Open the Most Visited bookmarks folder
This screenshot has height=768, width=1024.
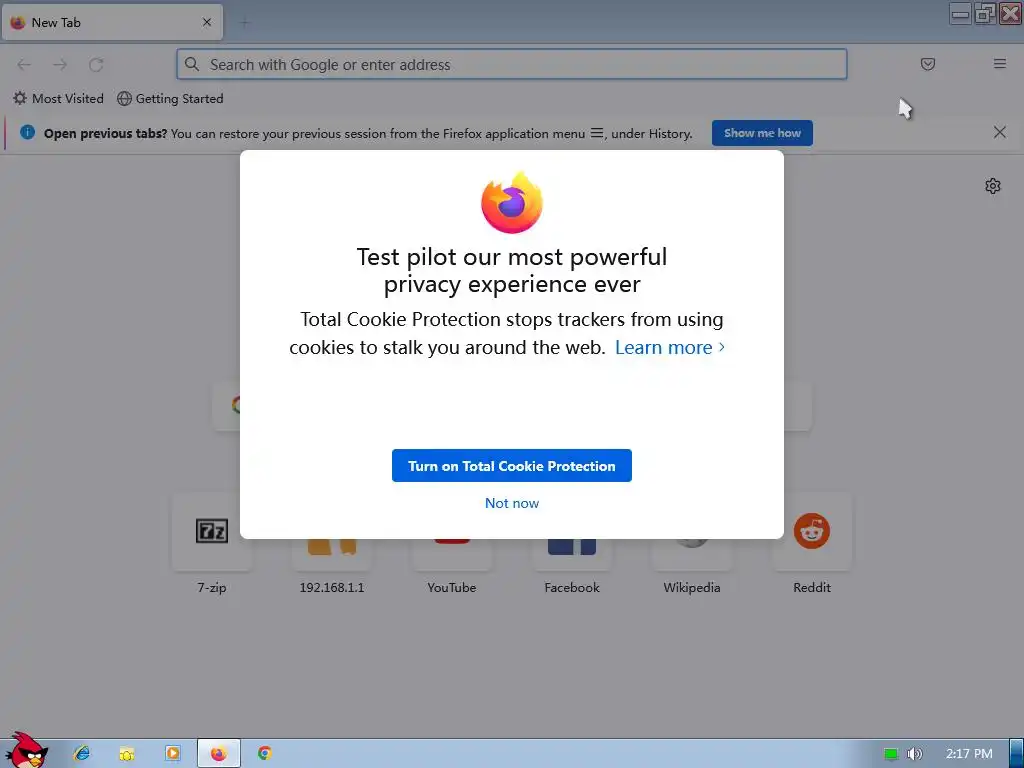point(58,99)
